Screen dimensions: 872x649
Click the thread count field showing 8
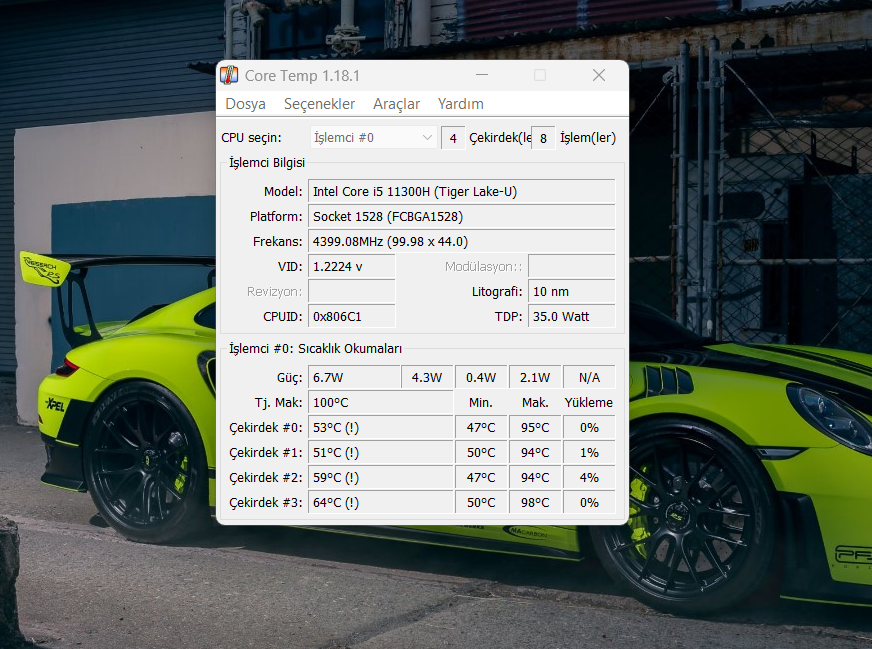[x=543, y=138]
